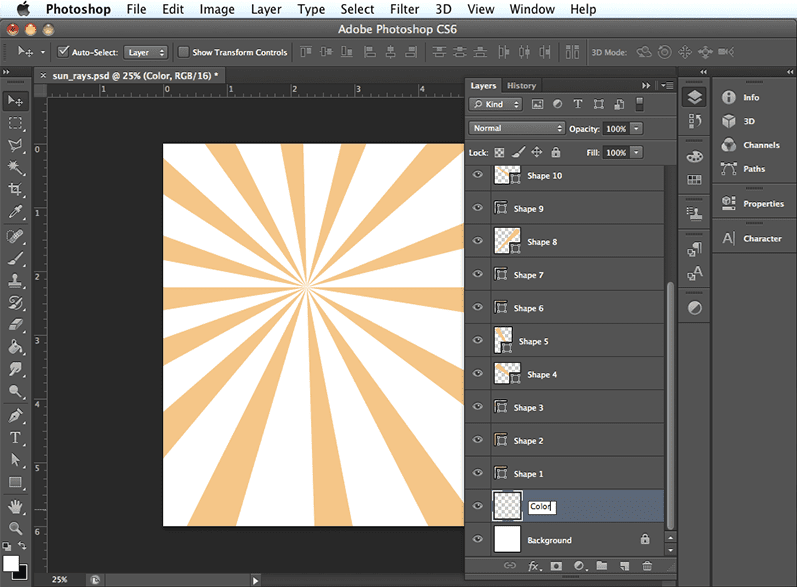Viewport: 797px width, 587px height.
Task: Select the sun_rays.psd document tab
Action: 135,76
